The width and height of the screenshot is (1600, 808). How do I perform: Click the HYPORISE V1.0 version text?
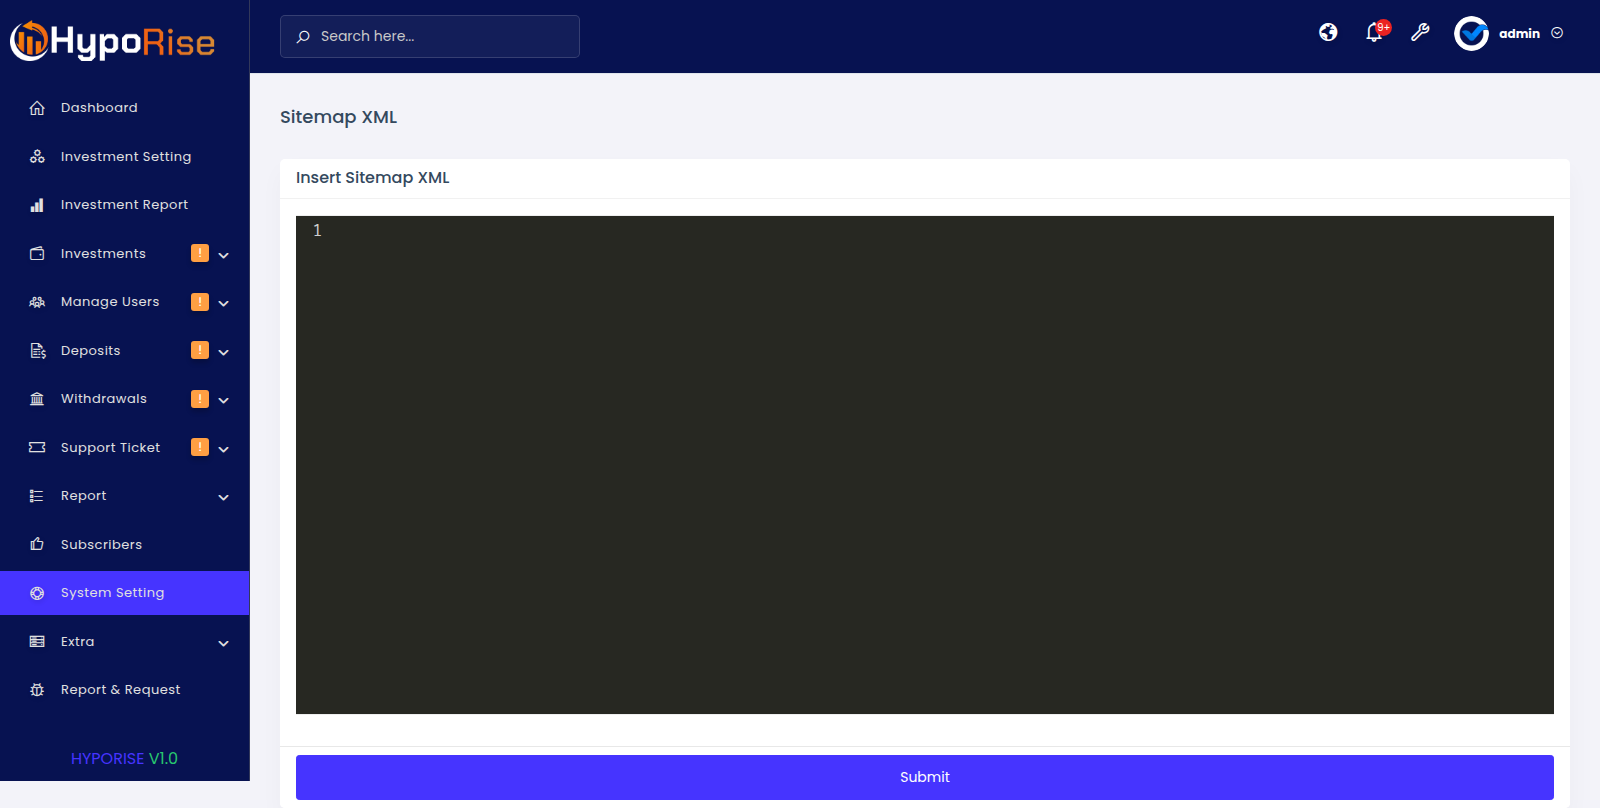pos(124,759)
